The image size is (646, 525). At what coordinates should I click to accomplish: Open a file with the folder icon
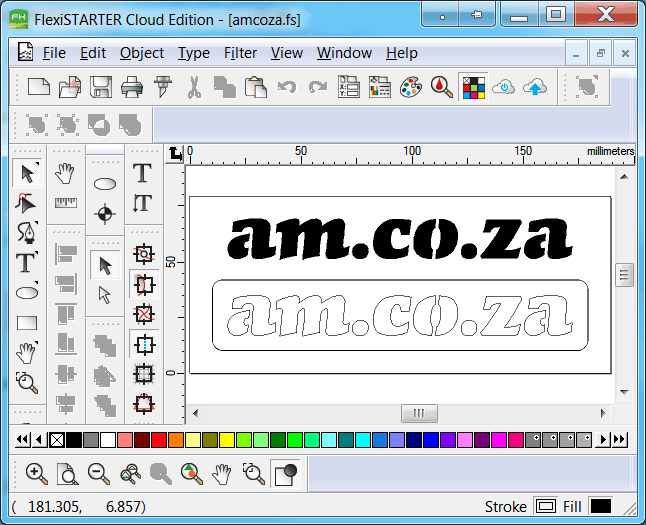[x=70, y=87]
